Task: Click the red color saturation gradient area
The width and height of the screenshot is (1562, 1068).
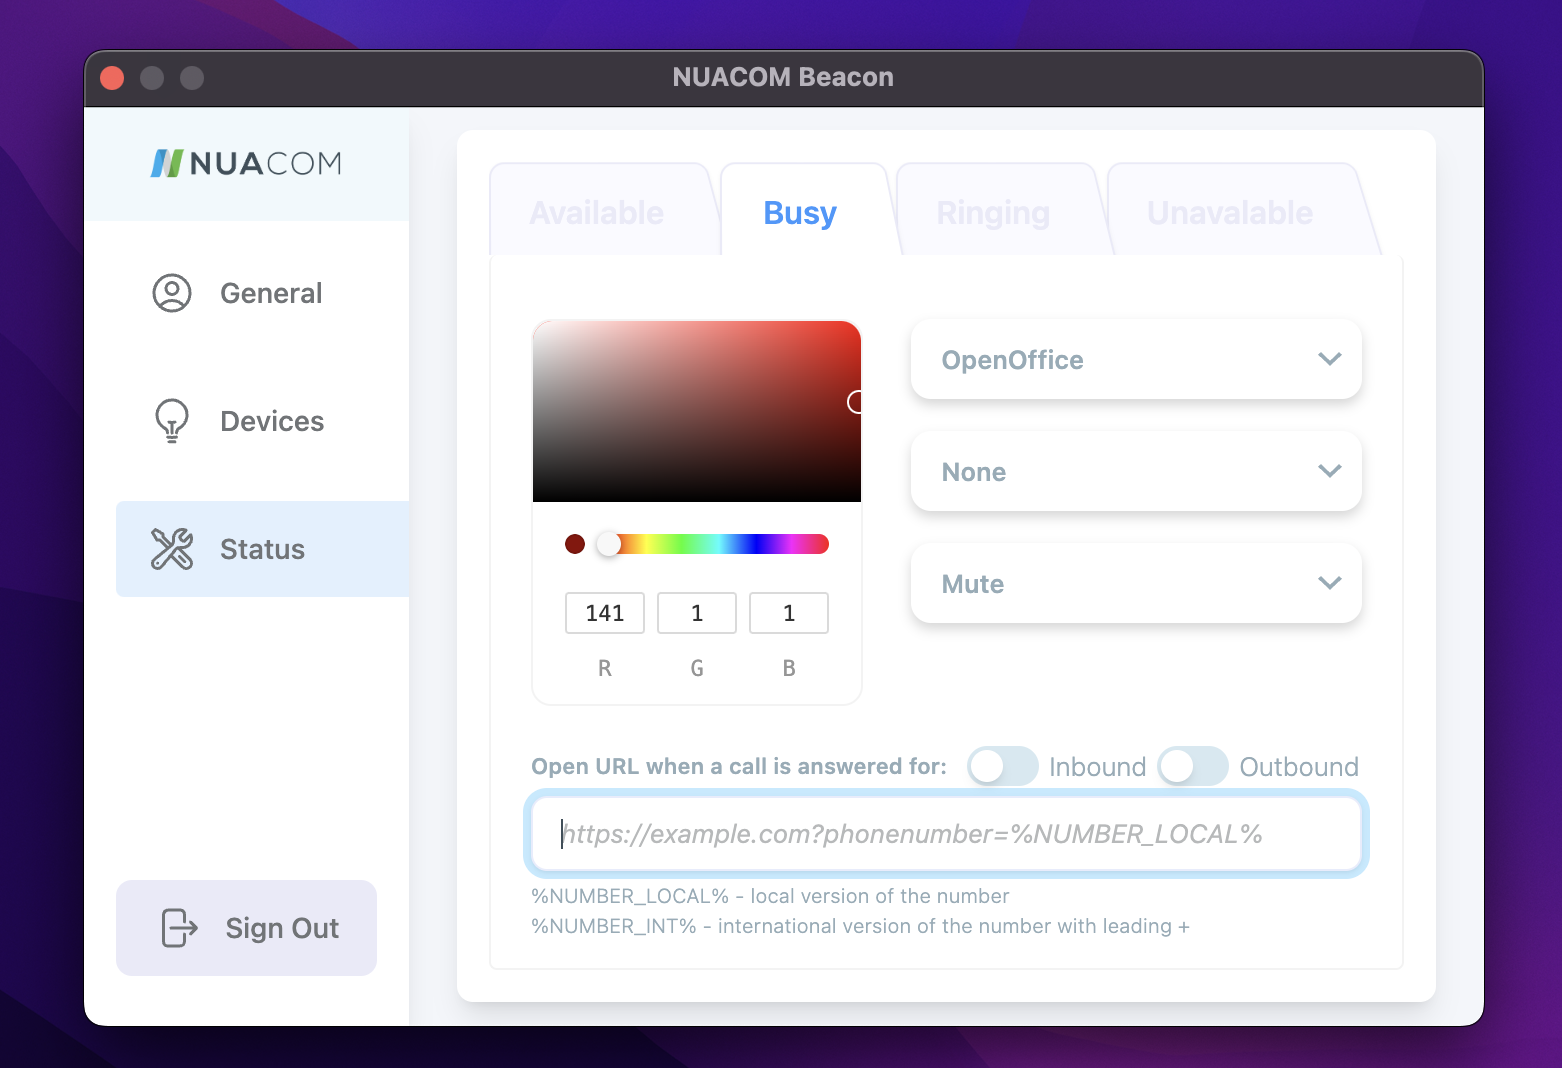Action: [697, 411]
